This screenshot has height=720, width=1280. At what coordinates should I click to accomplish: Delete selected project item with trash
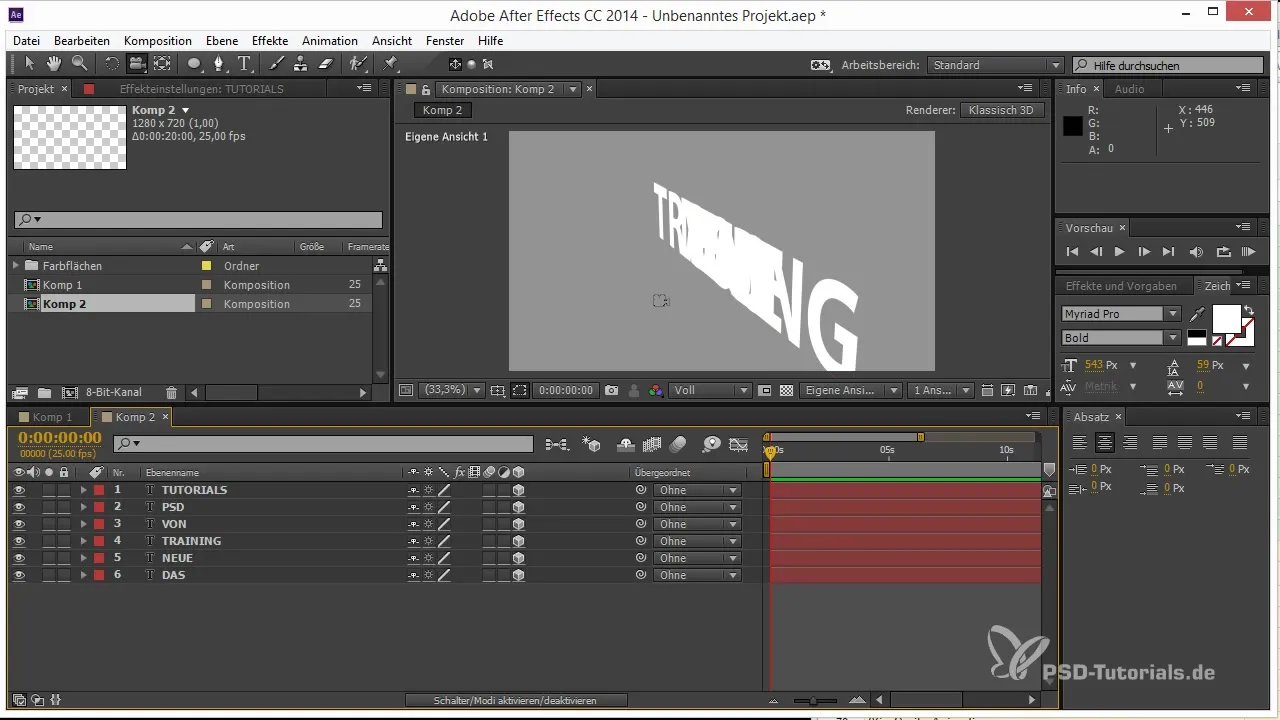[x=171, y=393]
